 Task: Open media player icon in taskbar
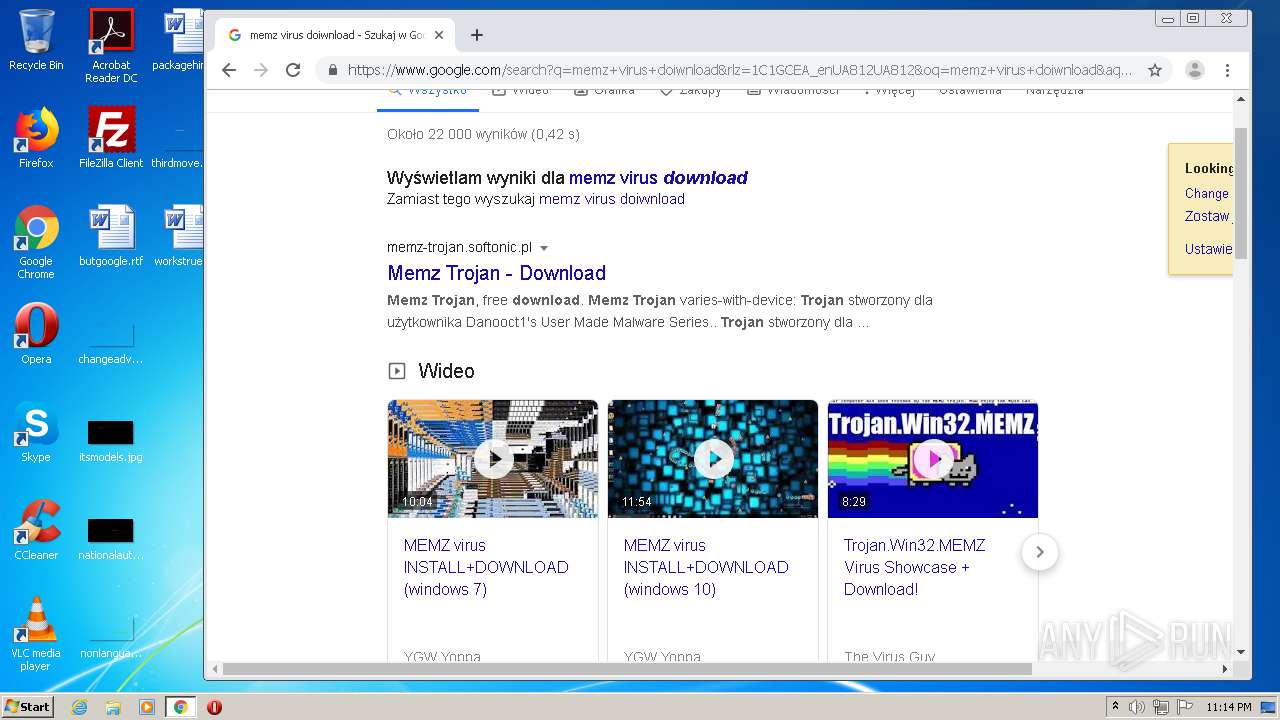click(147, 707)
